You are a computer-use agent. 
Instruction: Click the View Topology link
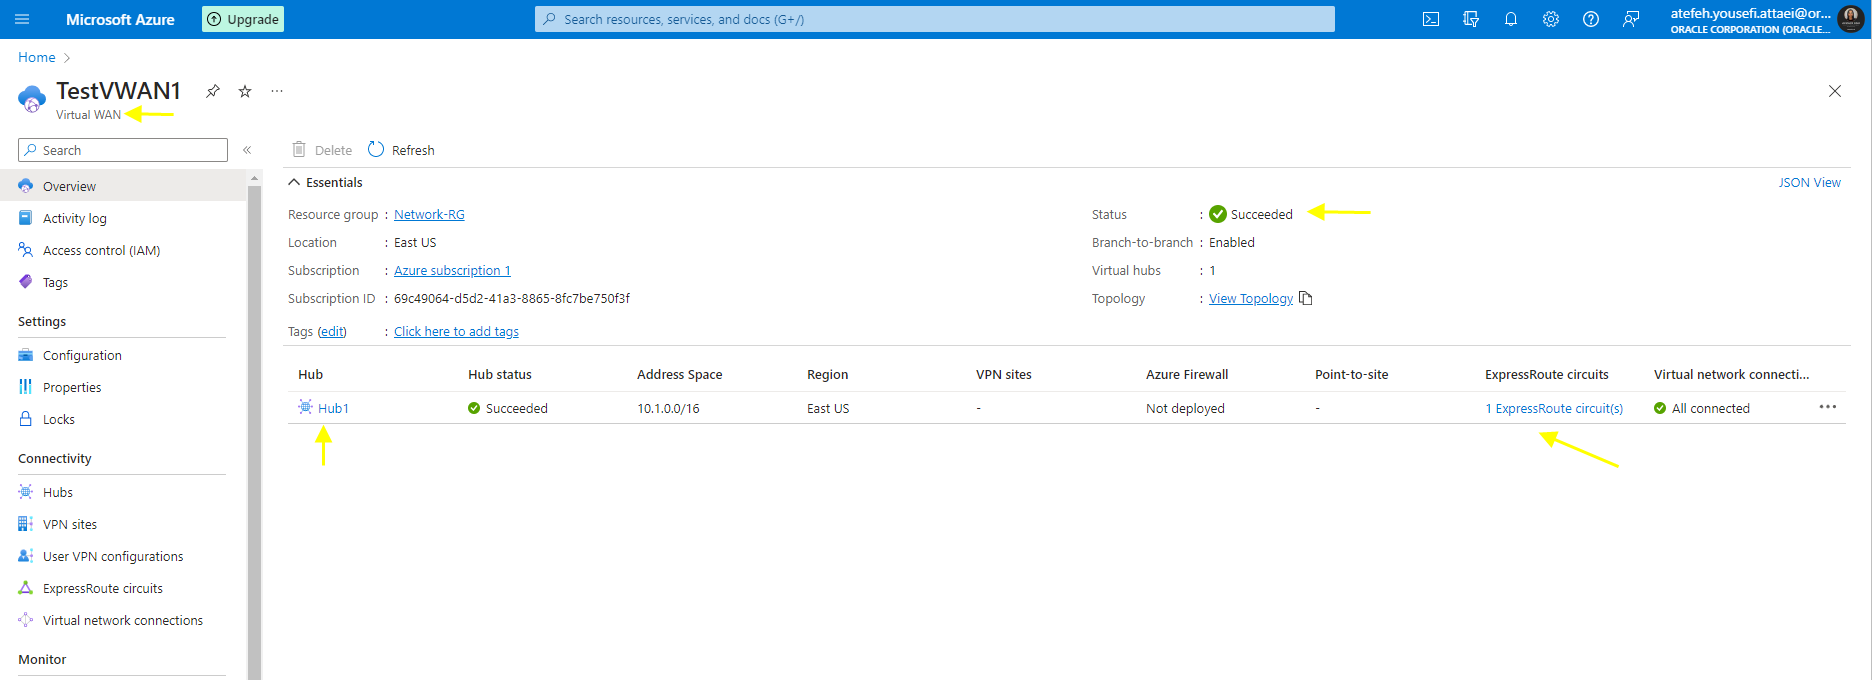point(1251,298)
